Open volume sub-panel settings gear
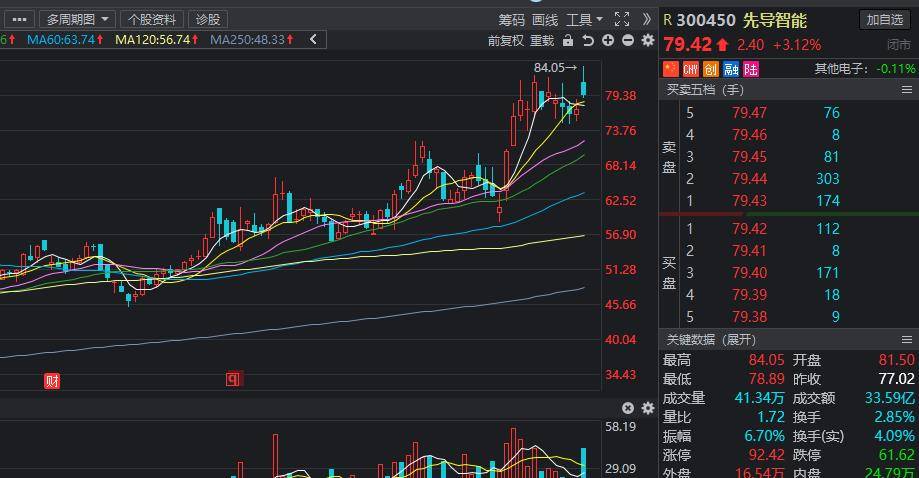This screenshot has height=478, width=919. [x=647, y=408]
